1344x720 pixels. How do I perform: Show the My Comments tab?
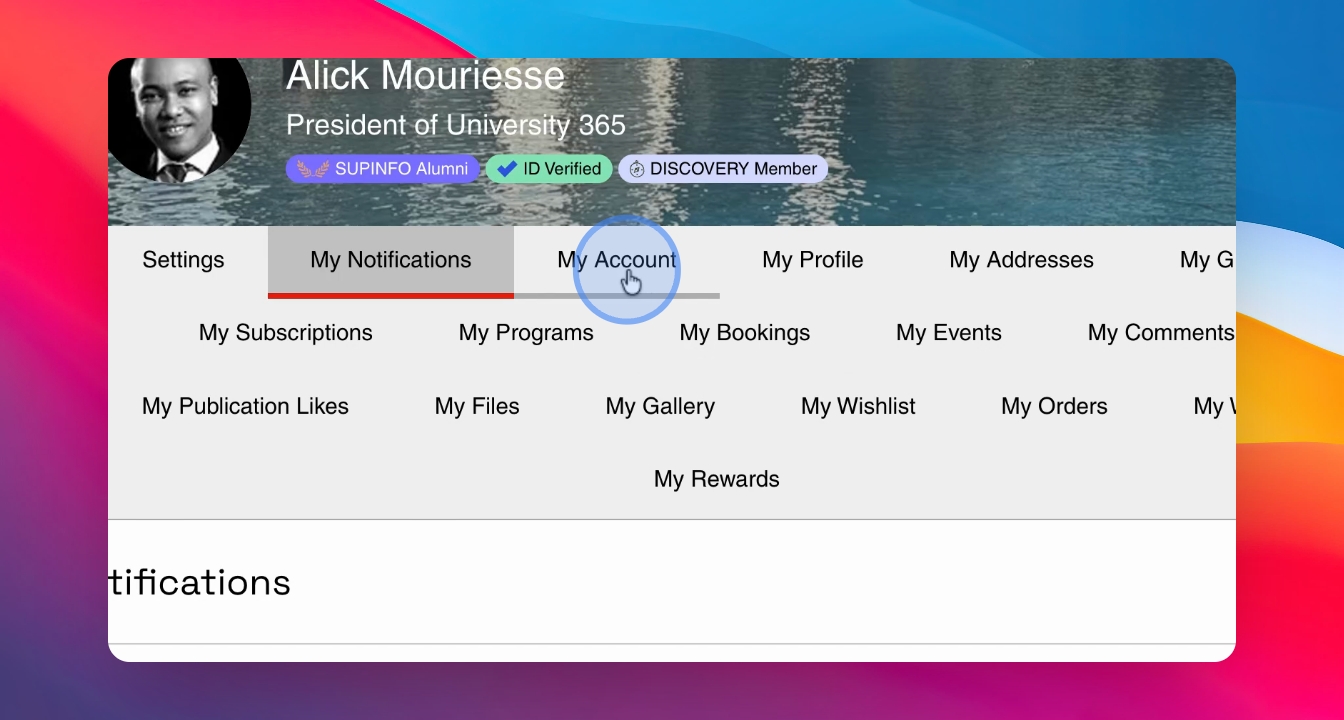(x=1161, y=333)
